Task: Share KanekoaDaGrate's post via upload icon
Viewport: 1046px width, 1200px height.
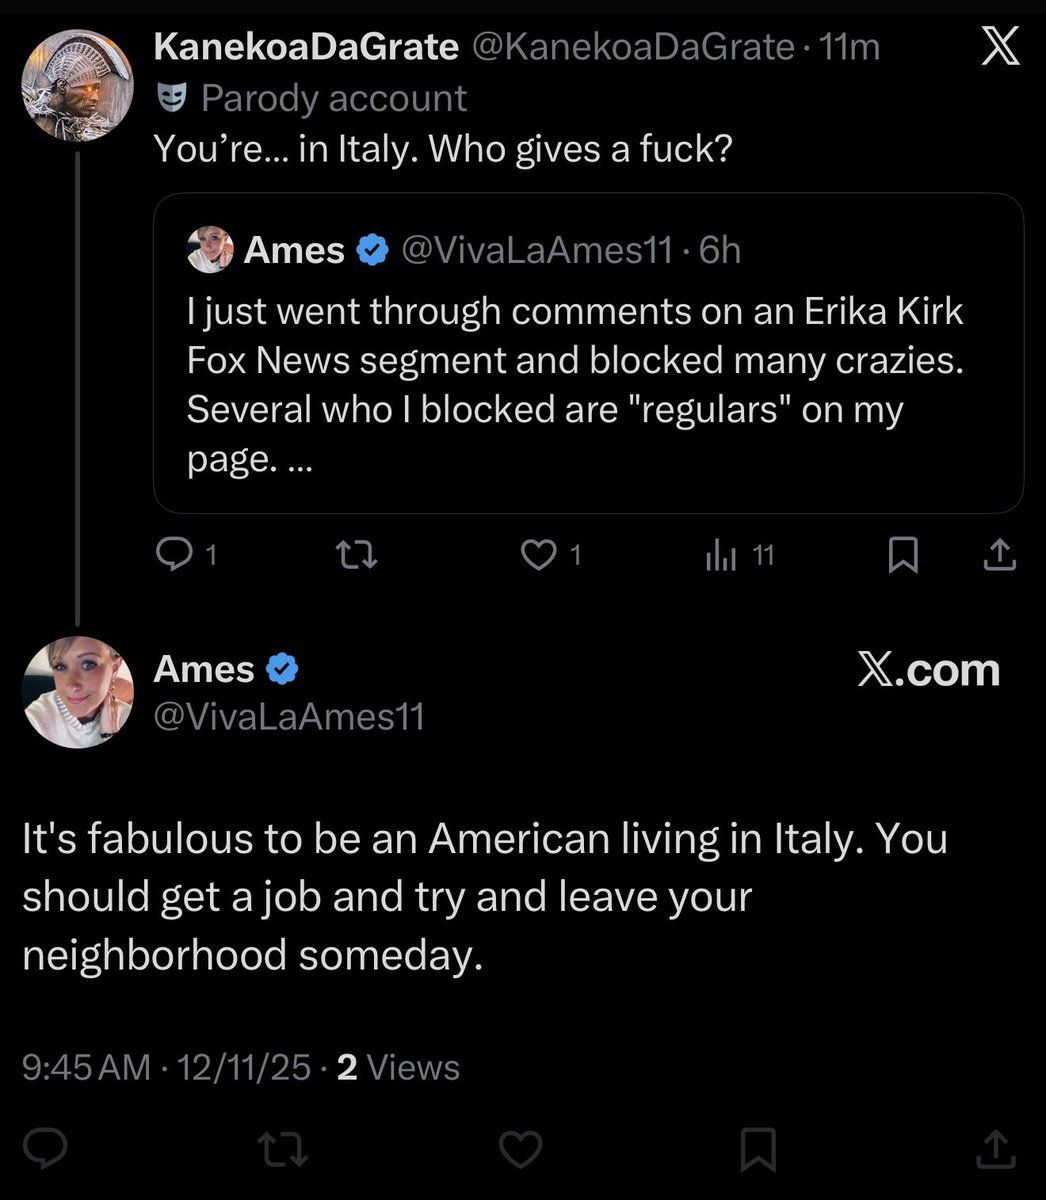Action: tap(999, 554)
